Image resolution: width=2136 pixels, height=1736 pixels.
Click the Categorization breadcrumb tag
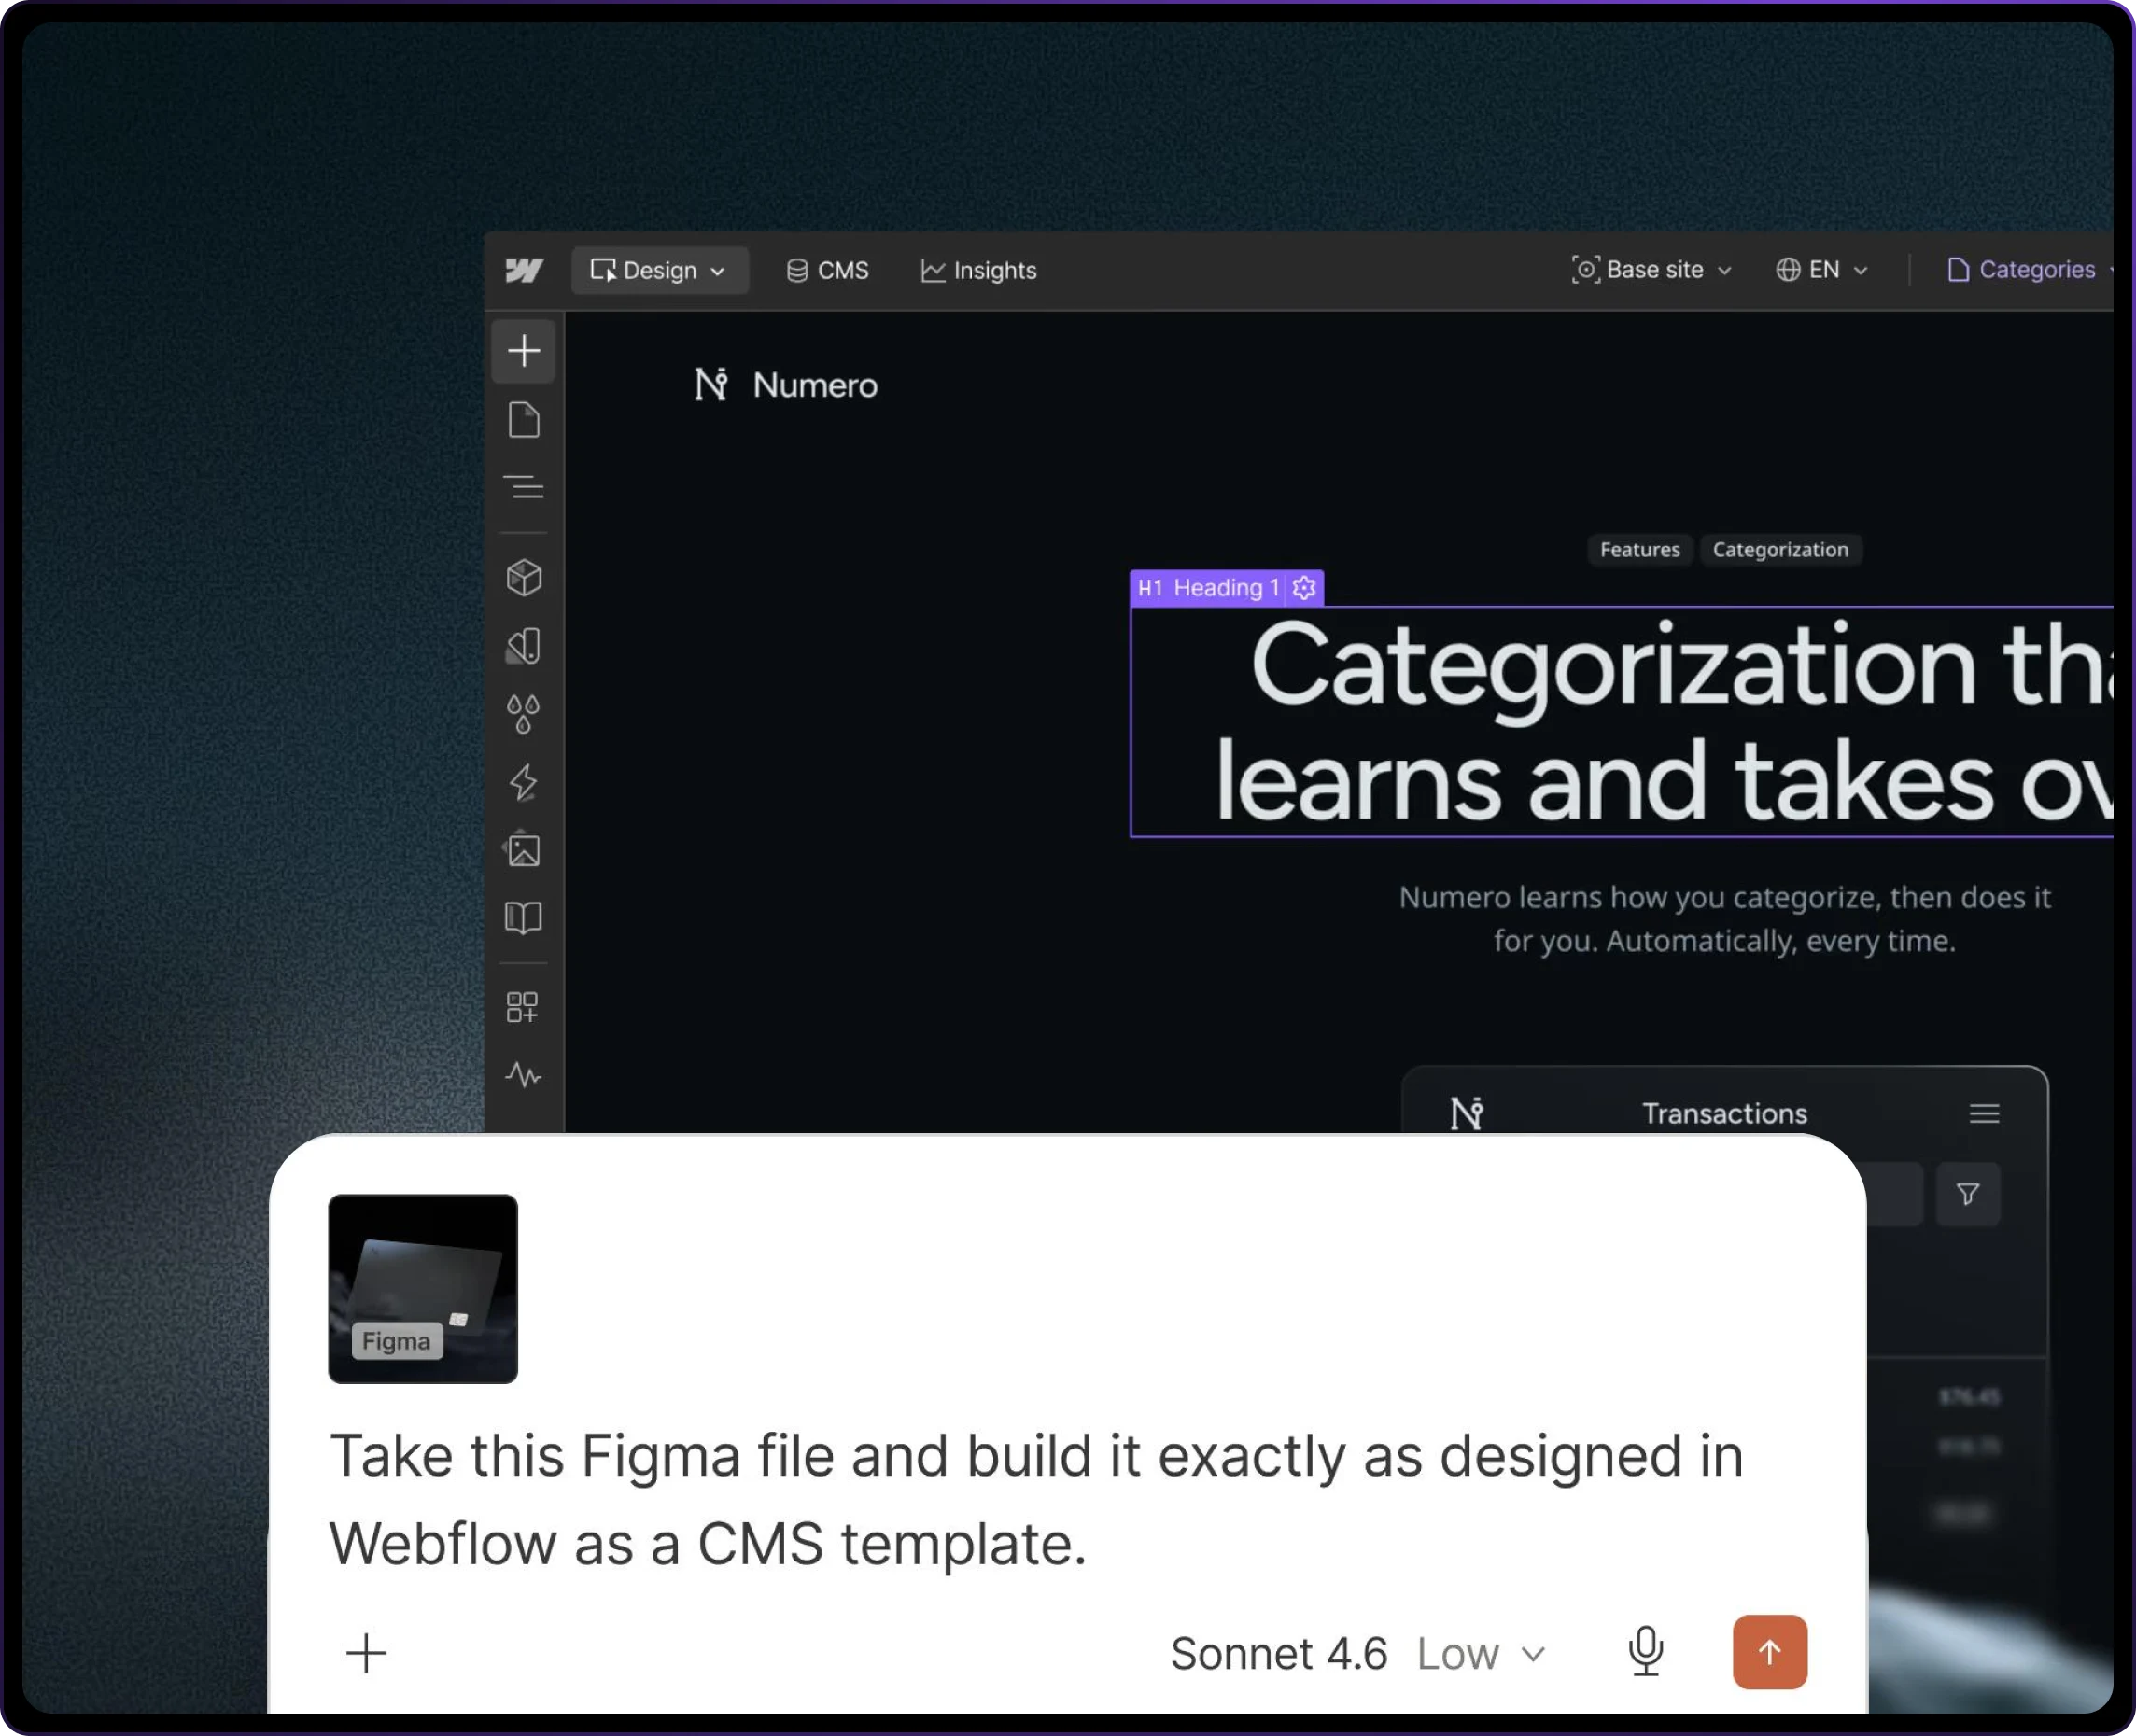1780,549
